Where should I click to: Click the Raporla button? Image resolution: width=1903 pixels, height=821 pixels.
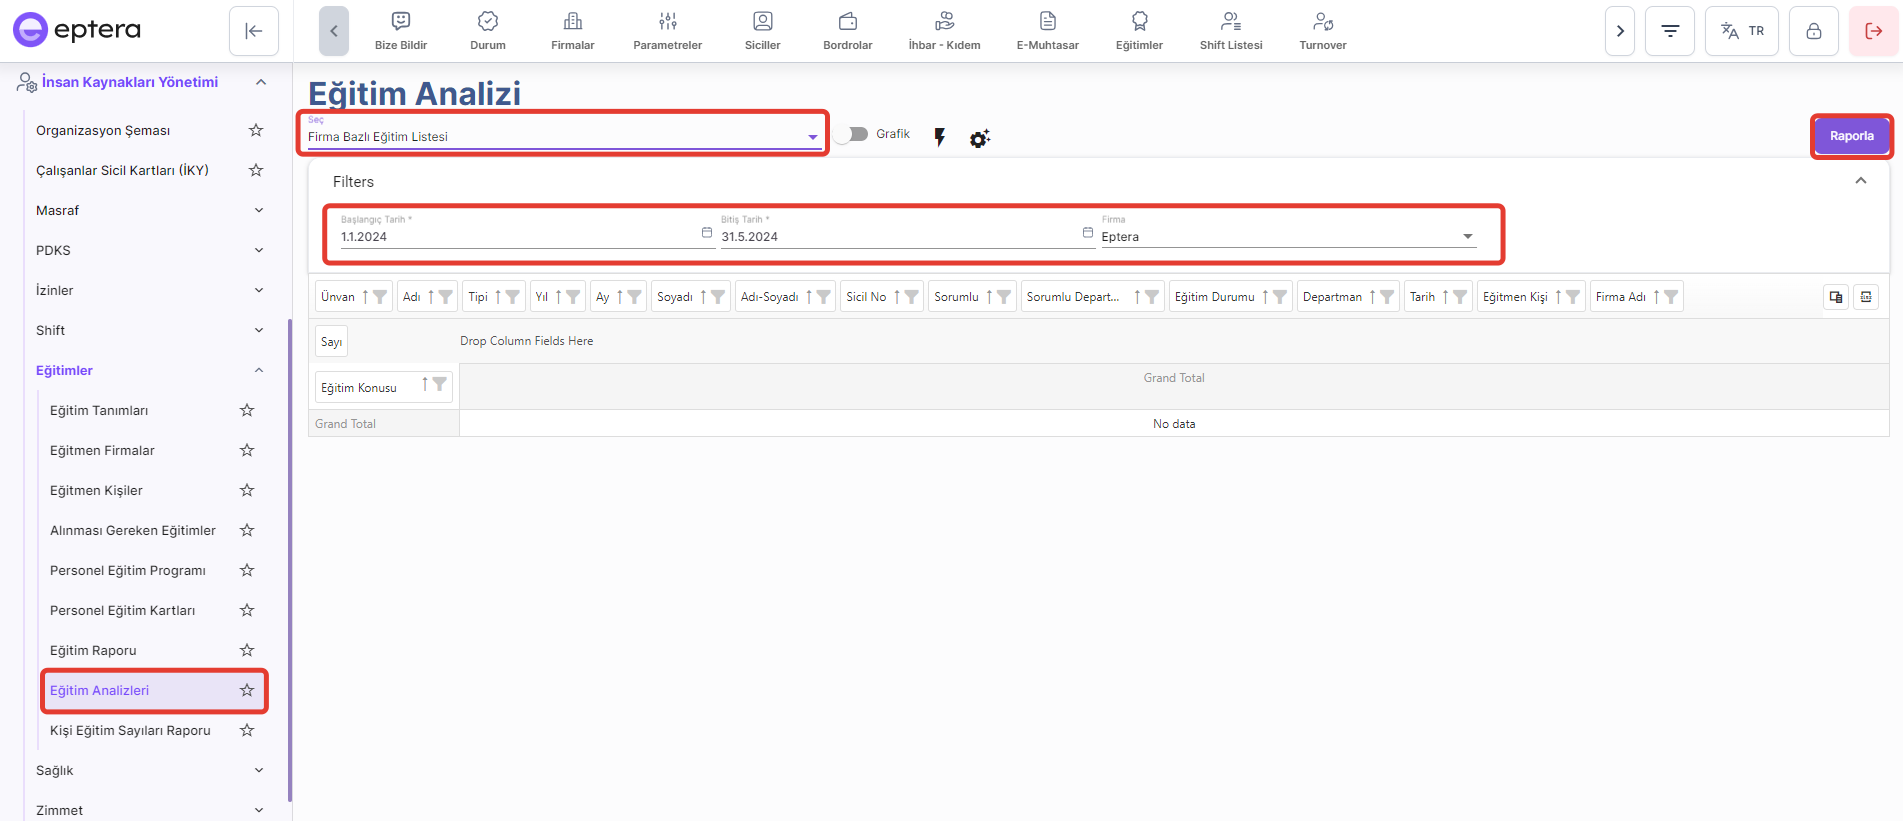(1851, 136)
